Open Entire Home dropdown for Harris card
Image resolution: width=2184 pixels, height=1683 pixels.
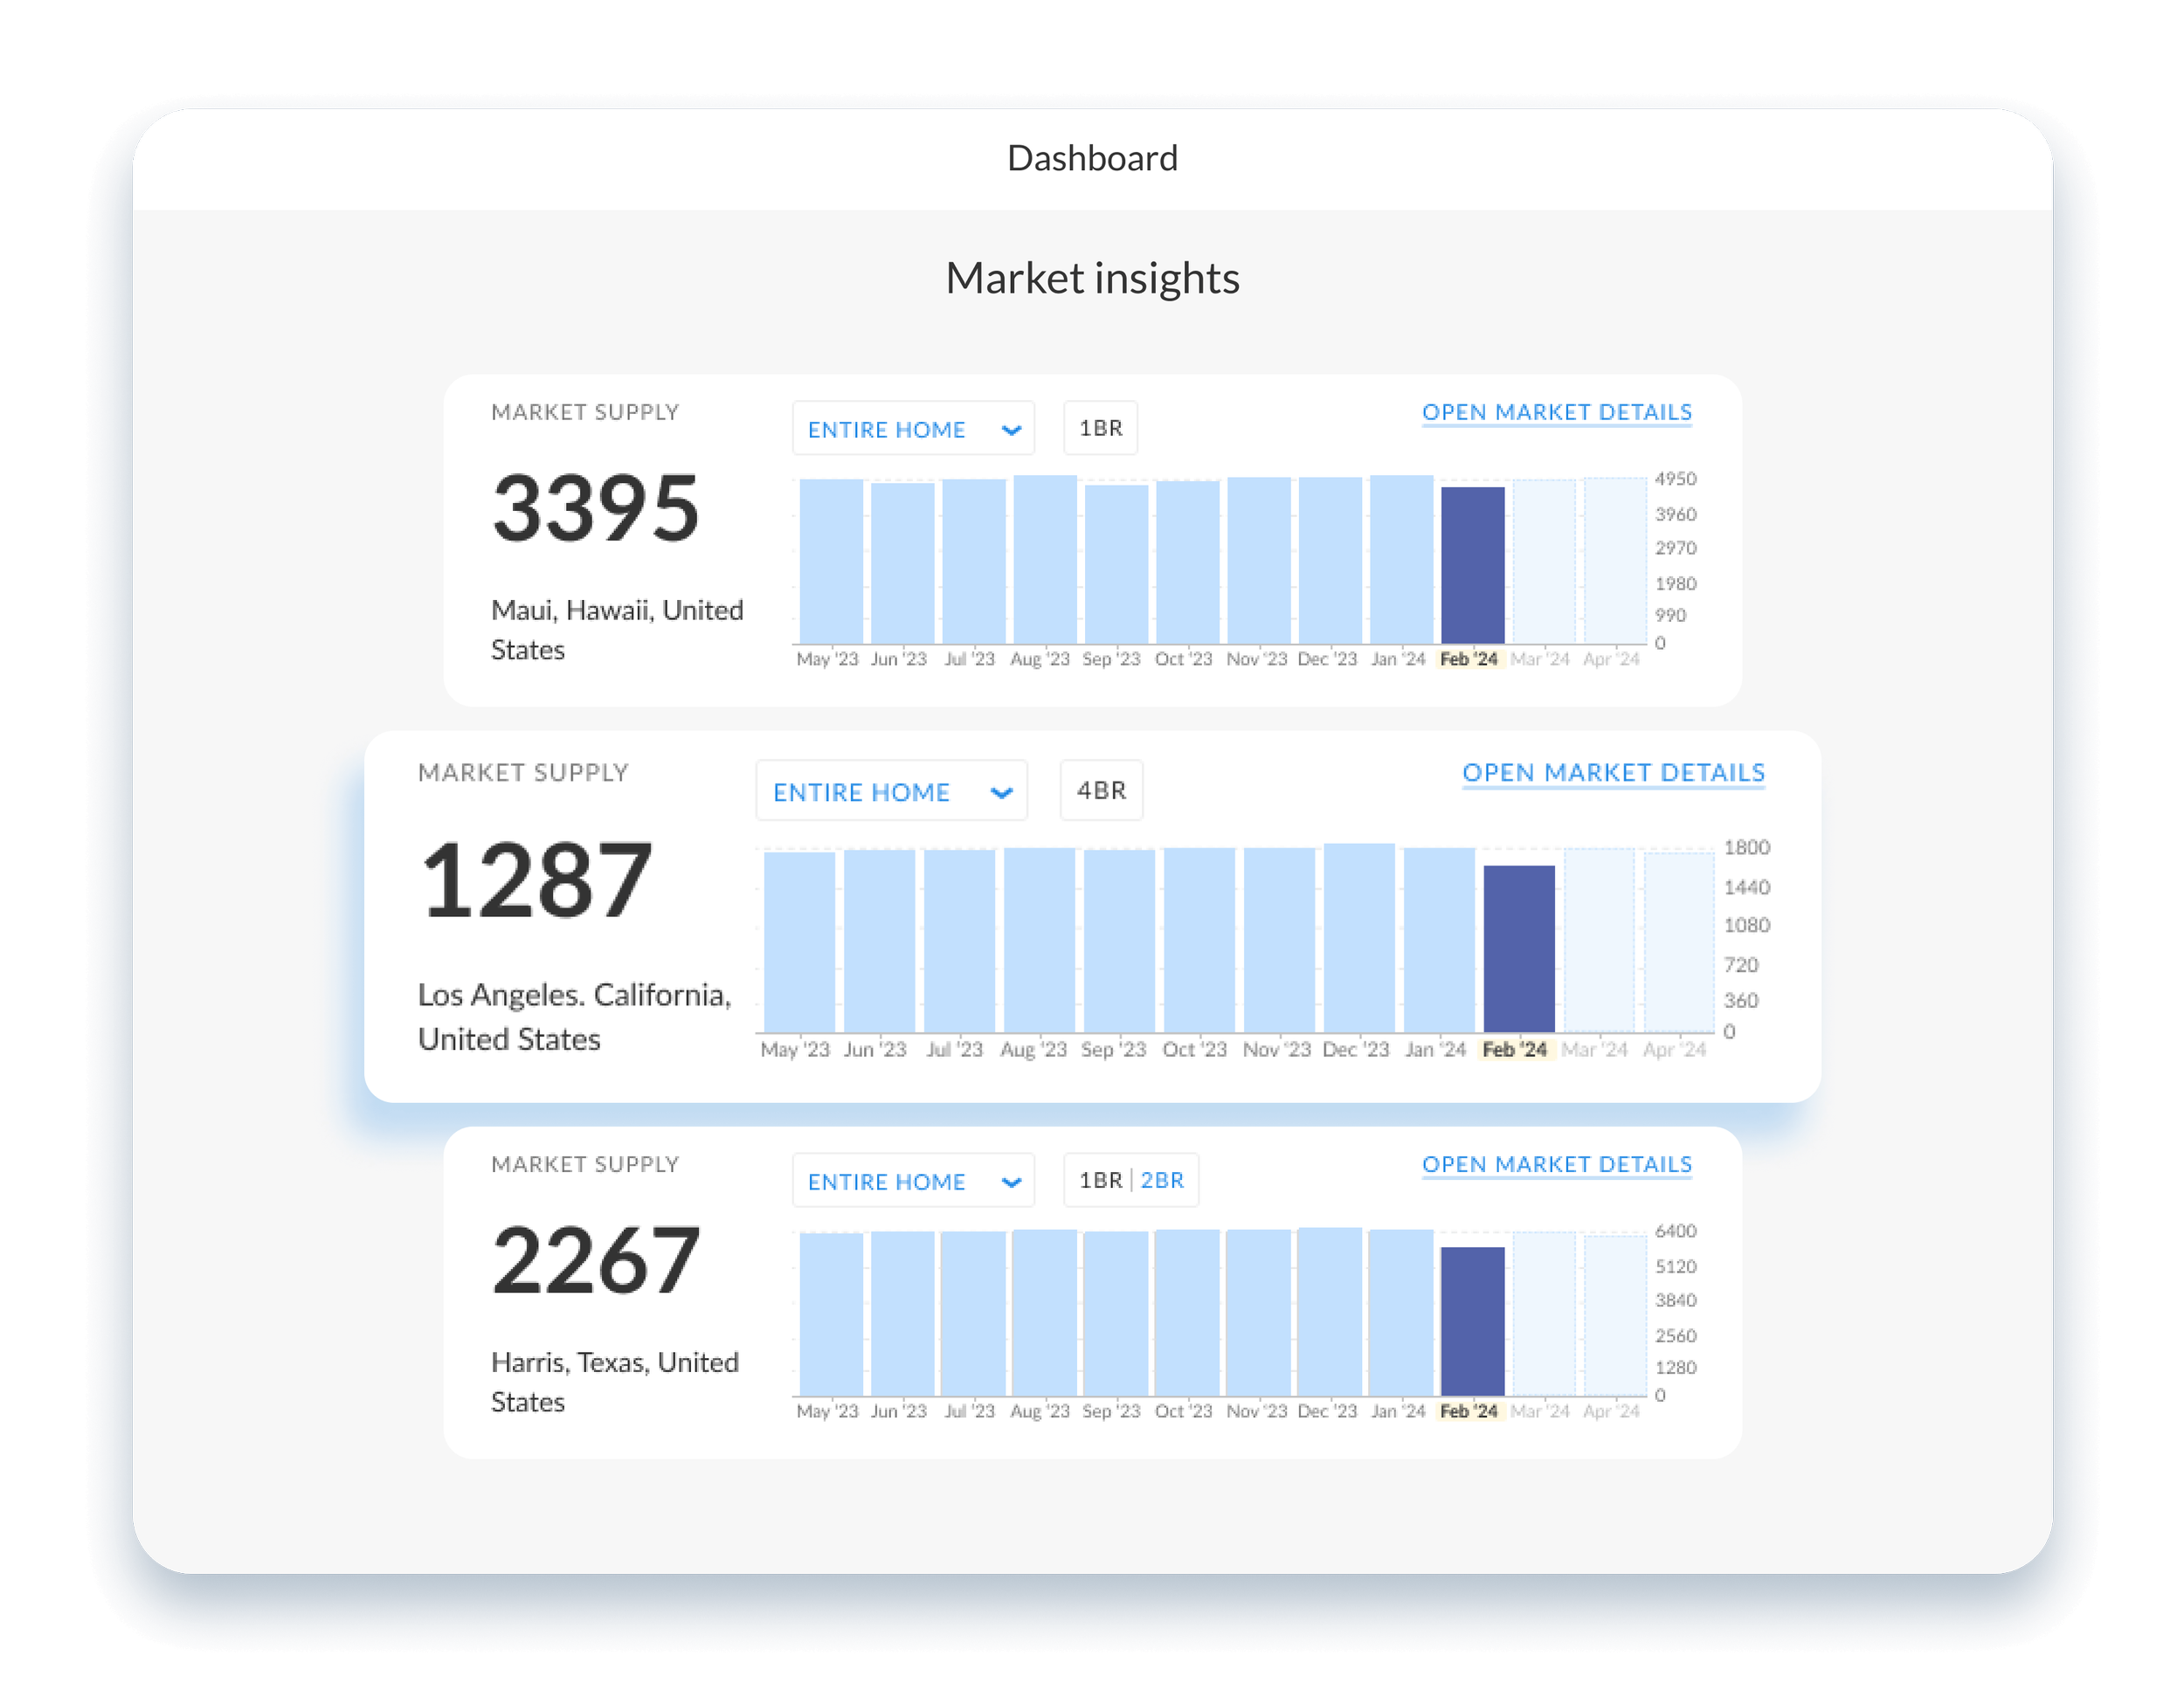pyautogui.click(x=912, y=1180)
